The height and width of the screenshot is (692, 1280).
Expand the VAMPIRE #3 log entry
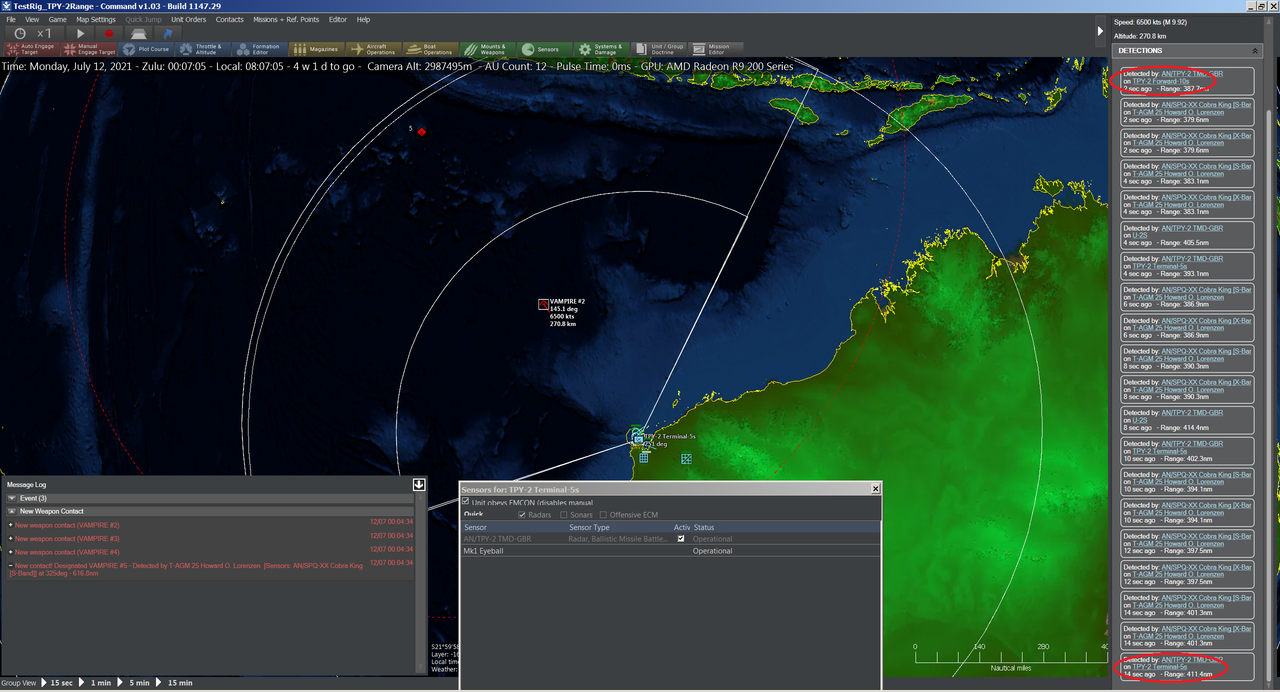click(10, 538)
